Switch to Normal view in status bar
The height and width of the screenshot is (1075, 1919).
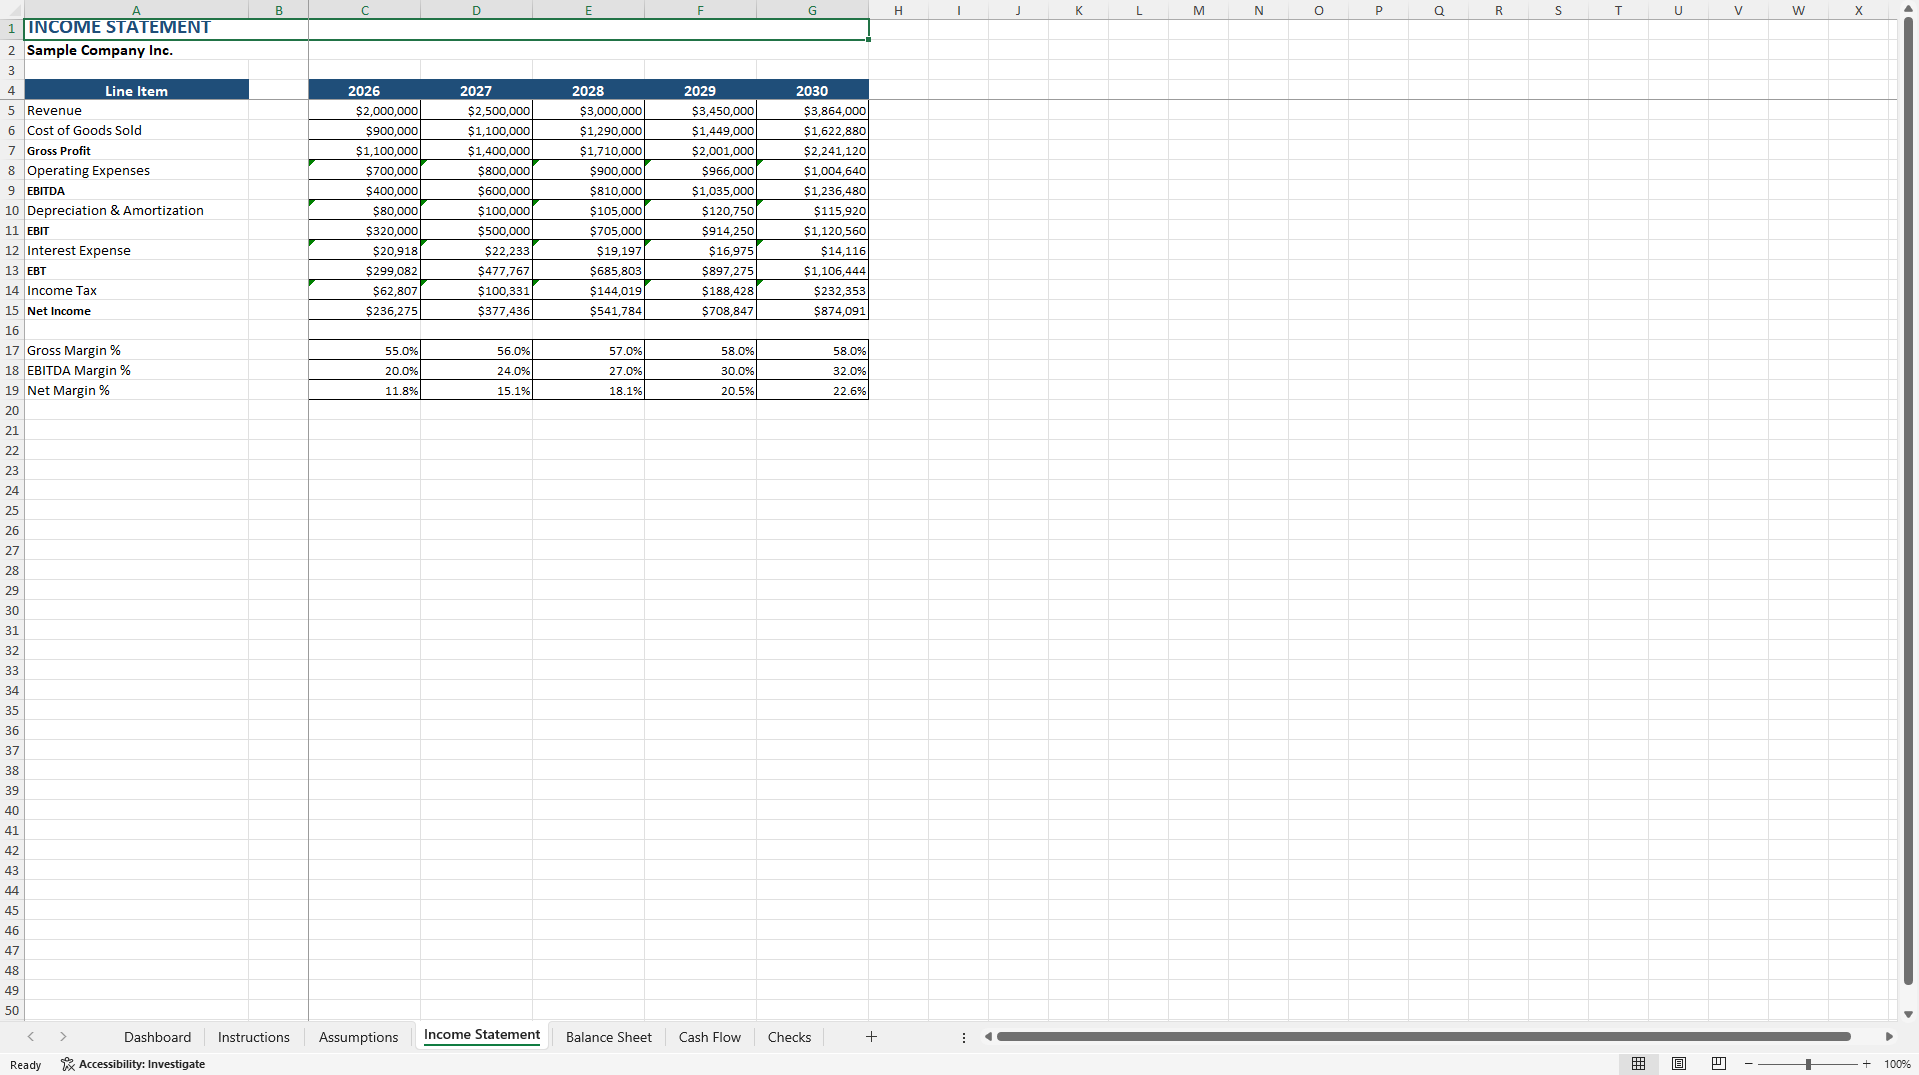point(1638,1064)
